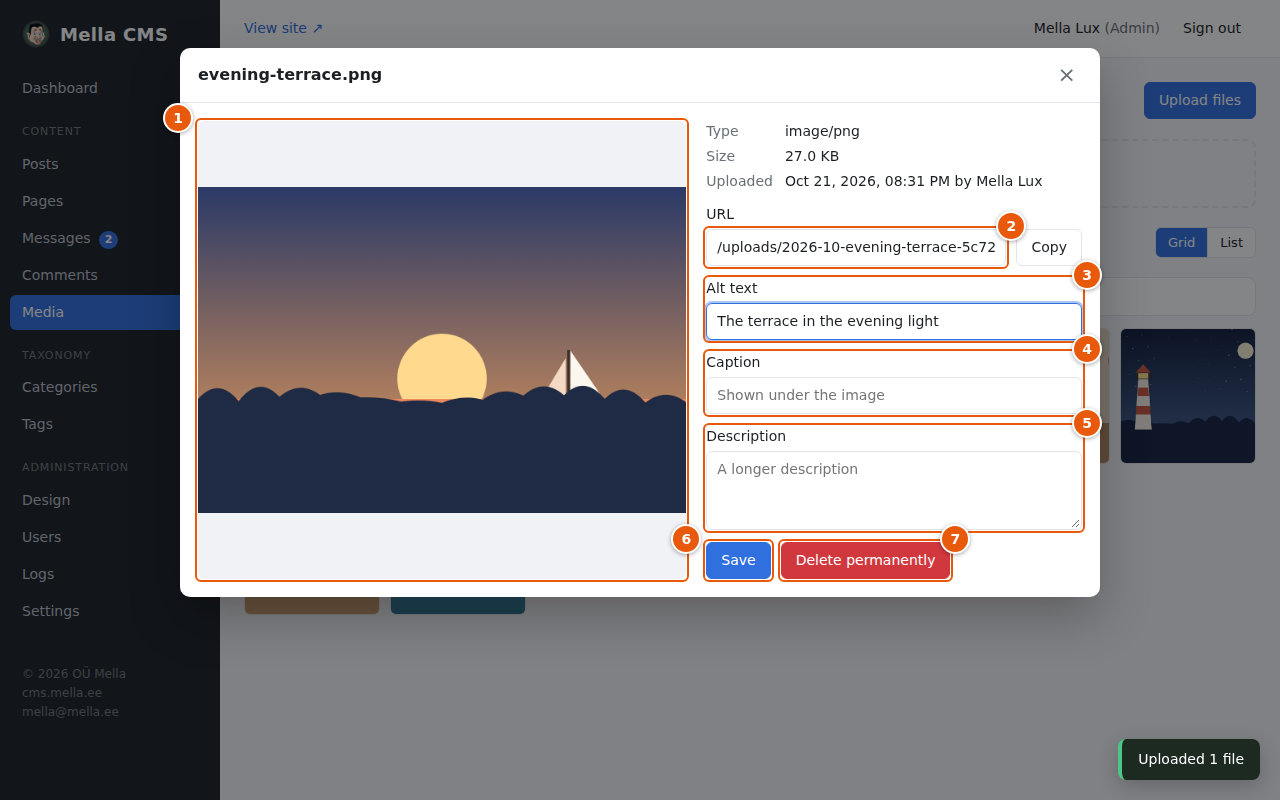Open the lighthouse thumbnail in media grid

[x=1188, y=396]
